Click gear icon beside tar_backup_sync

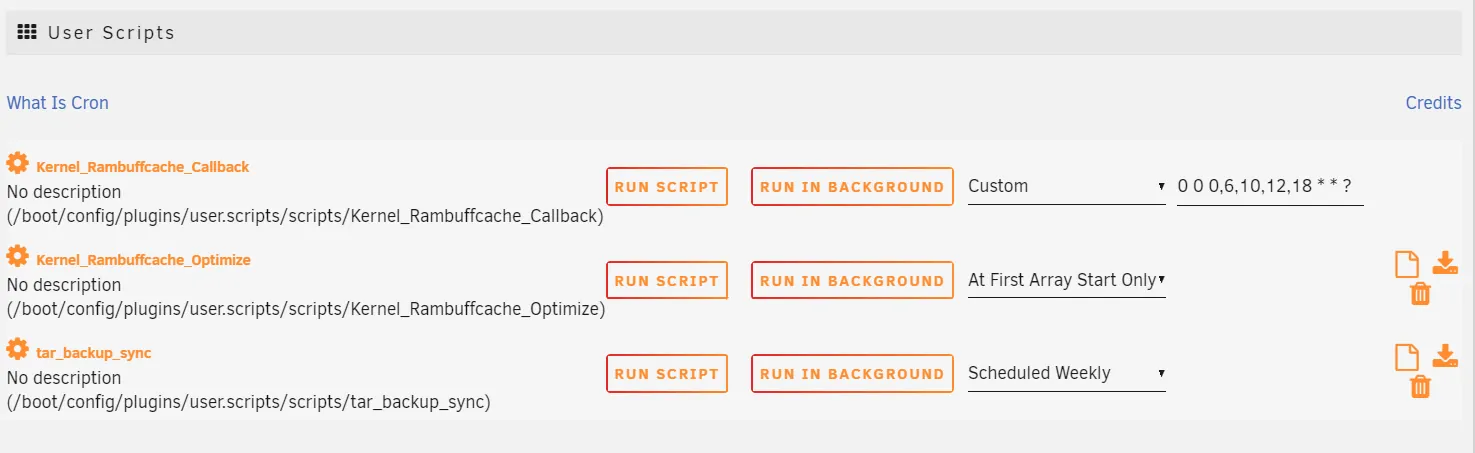[x=17, y=350]
